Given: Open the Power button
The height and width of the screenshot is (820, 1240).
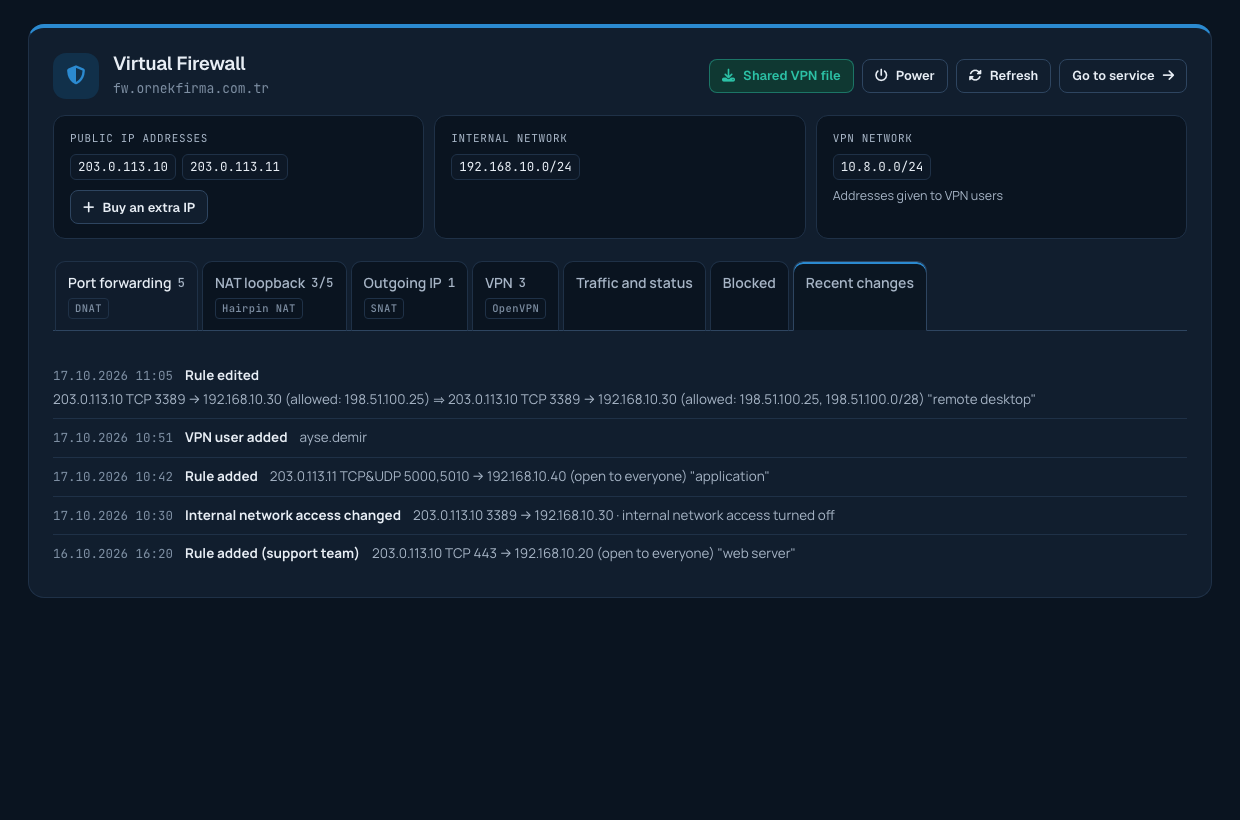Looking at the screenshot, I should coord(904,76).
